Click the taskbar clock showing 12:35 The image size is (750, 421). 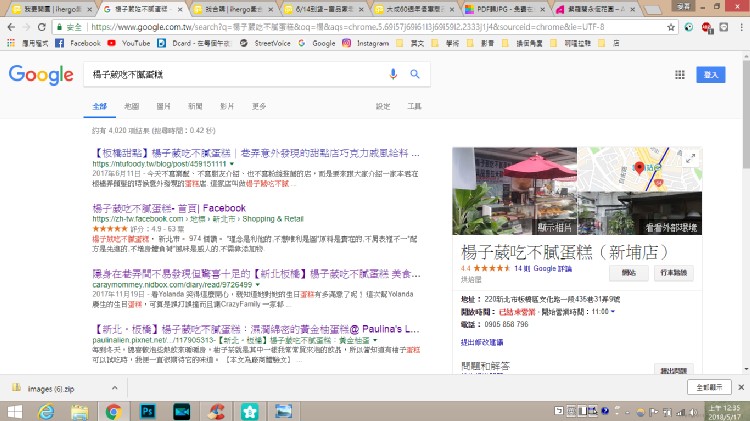pos(724,412)
